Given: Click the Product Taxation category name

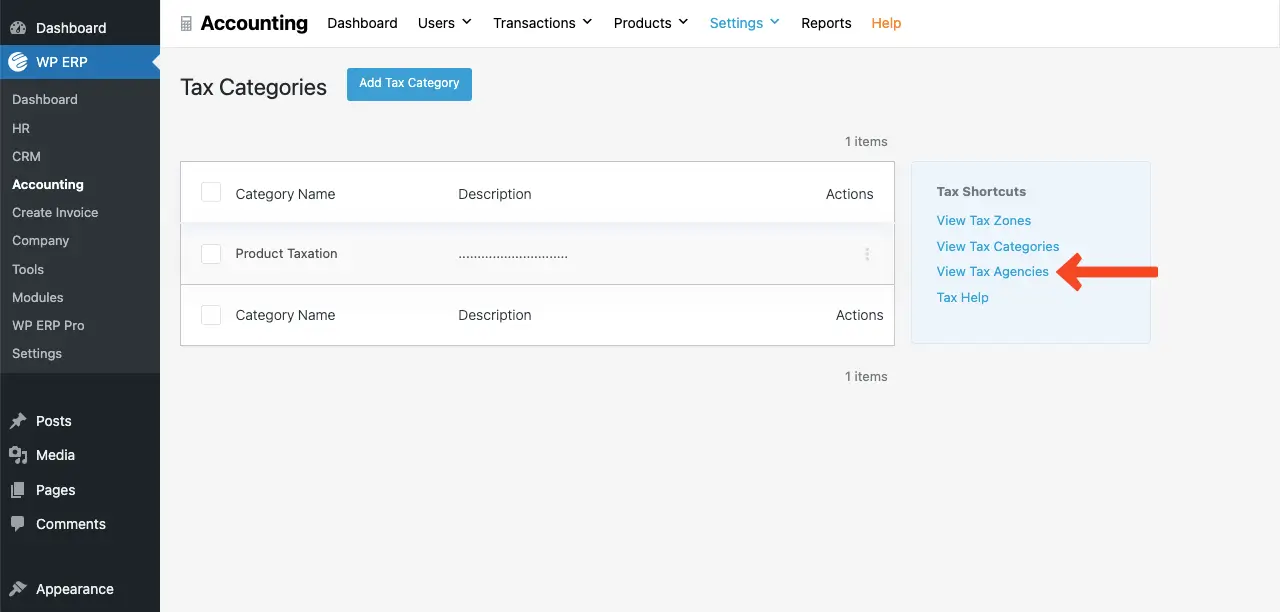Looking at the screenshot, I should point(287,254).
